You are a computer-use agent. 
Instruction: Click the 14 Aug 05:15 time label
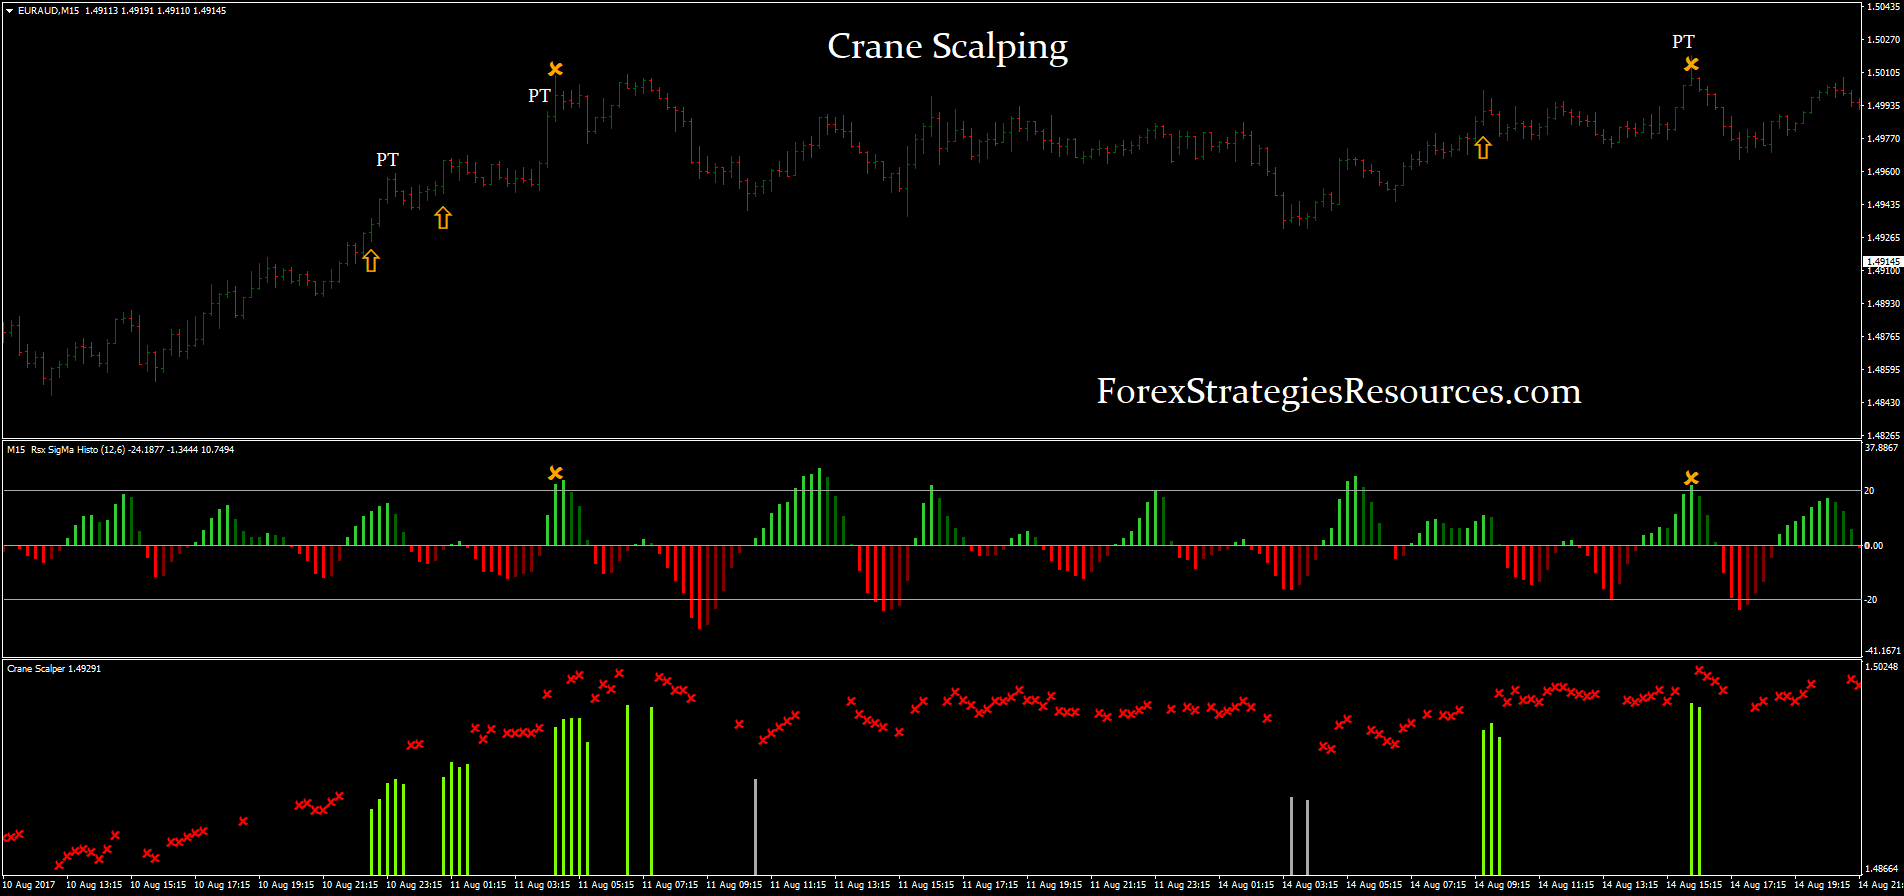1375,885
